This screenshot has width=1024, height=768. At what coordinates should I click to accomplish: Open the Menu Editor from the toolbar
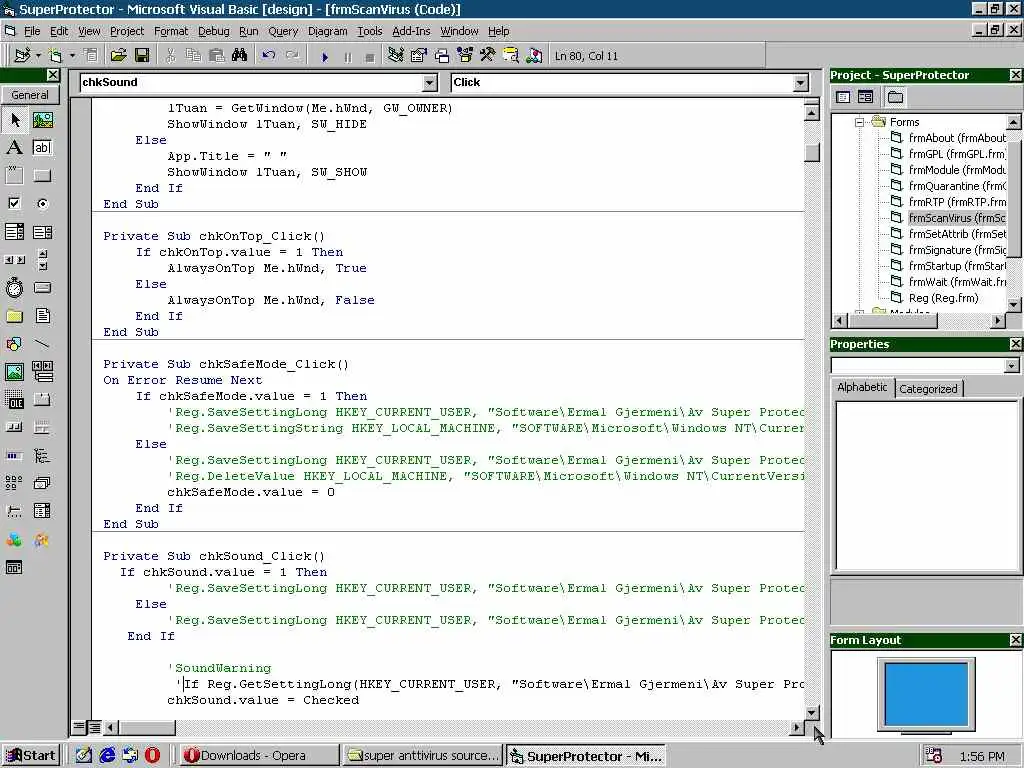[91, 56]
